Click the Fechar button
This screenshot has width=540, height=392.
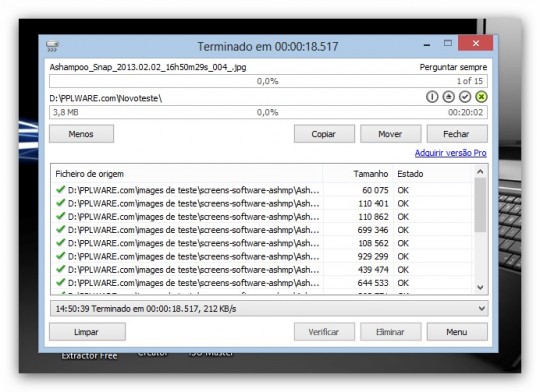click(x=457, y=134)
